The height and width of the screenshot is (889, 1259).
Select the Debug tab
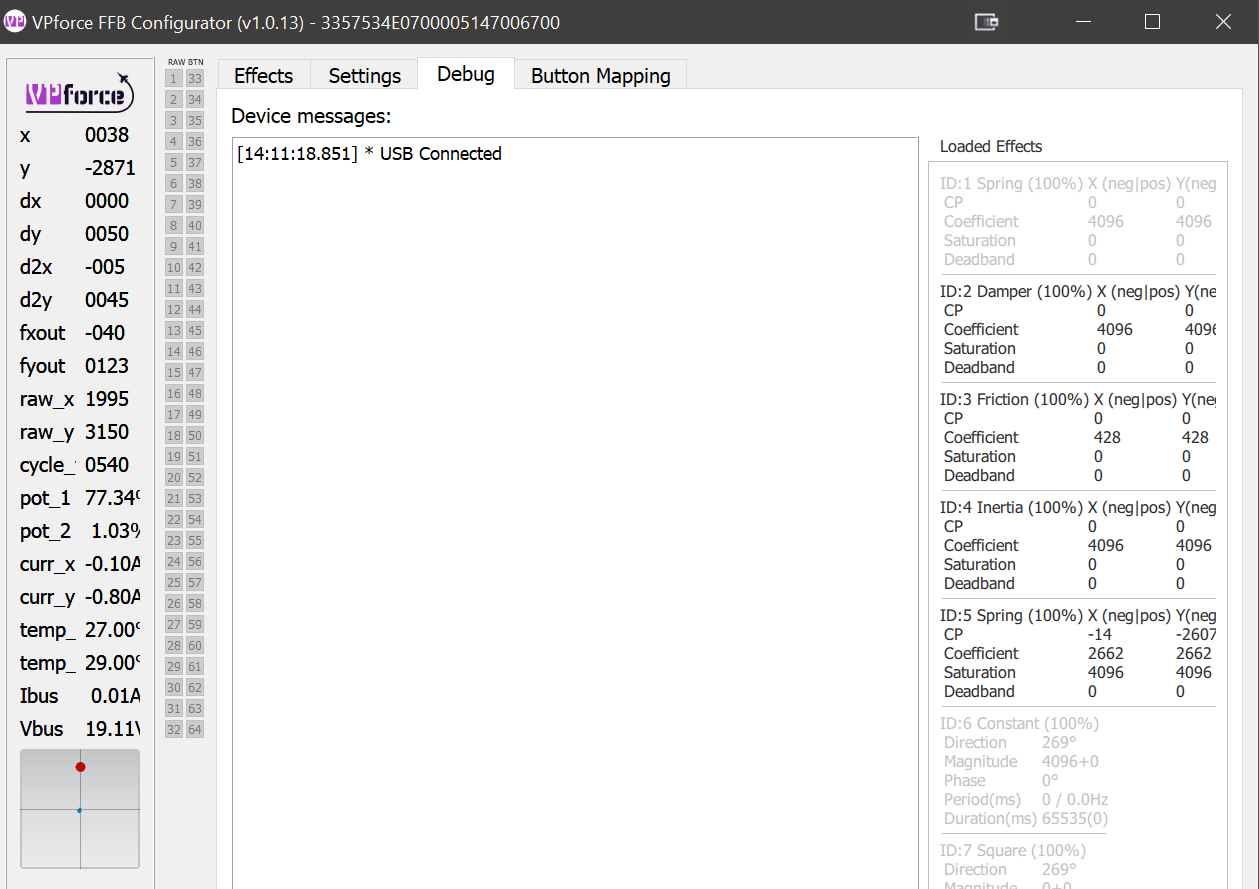tap(465, 74)
